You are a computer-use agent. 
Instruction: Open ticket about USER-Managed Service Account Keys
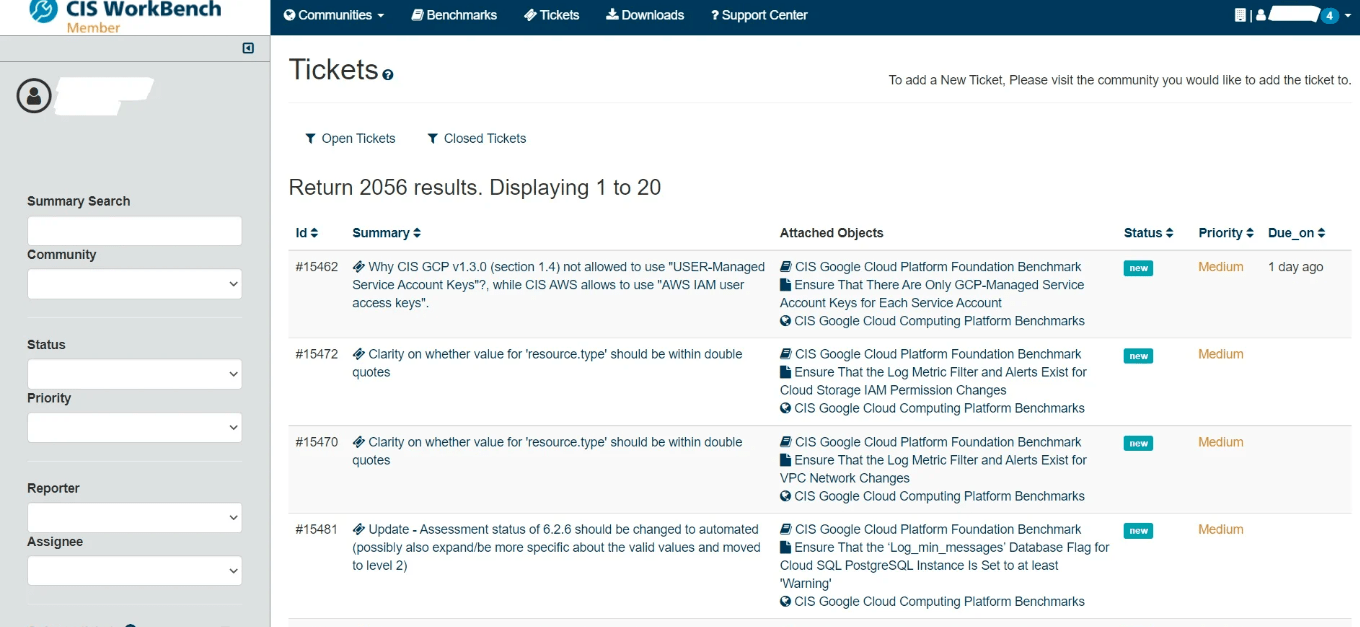(559, 285)
